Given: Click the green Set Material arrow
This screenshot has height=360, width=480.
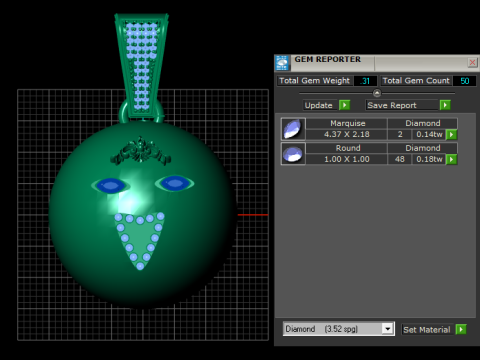Looking at the screenshot, I should coord(461,330).
